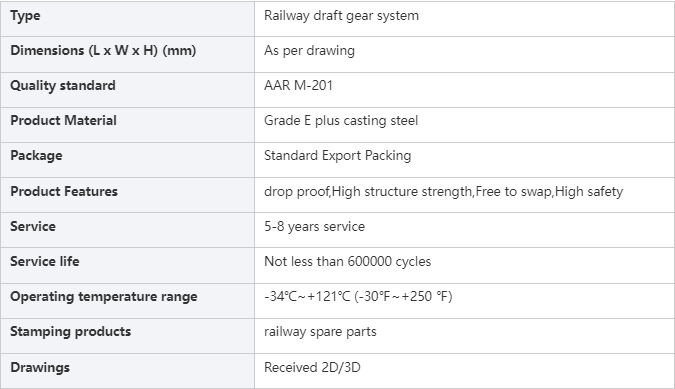
Task: Select Grade E plus casting steel text
Action: [341, 120]
